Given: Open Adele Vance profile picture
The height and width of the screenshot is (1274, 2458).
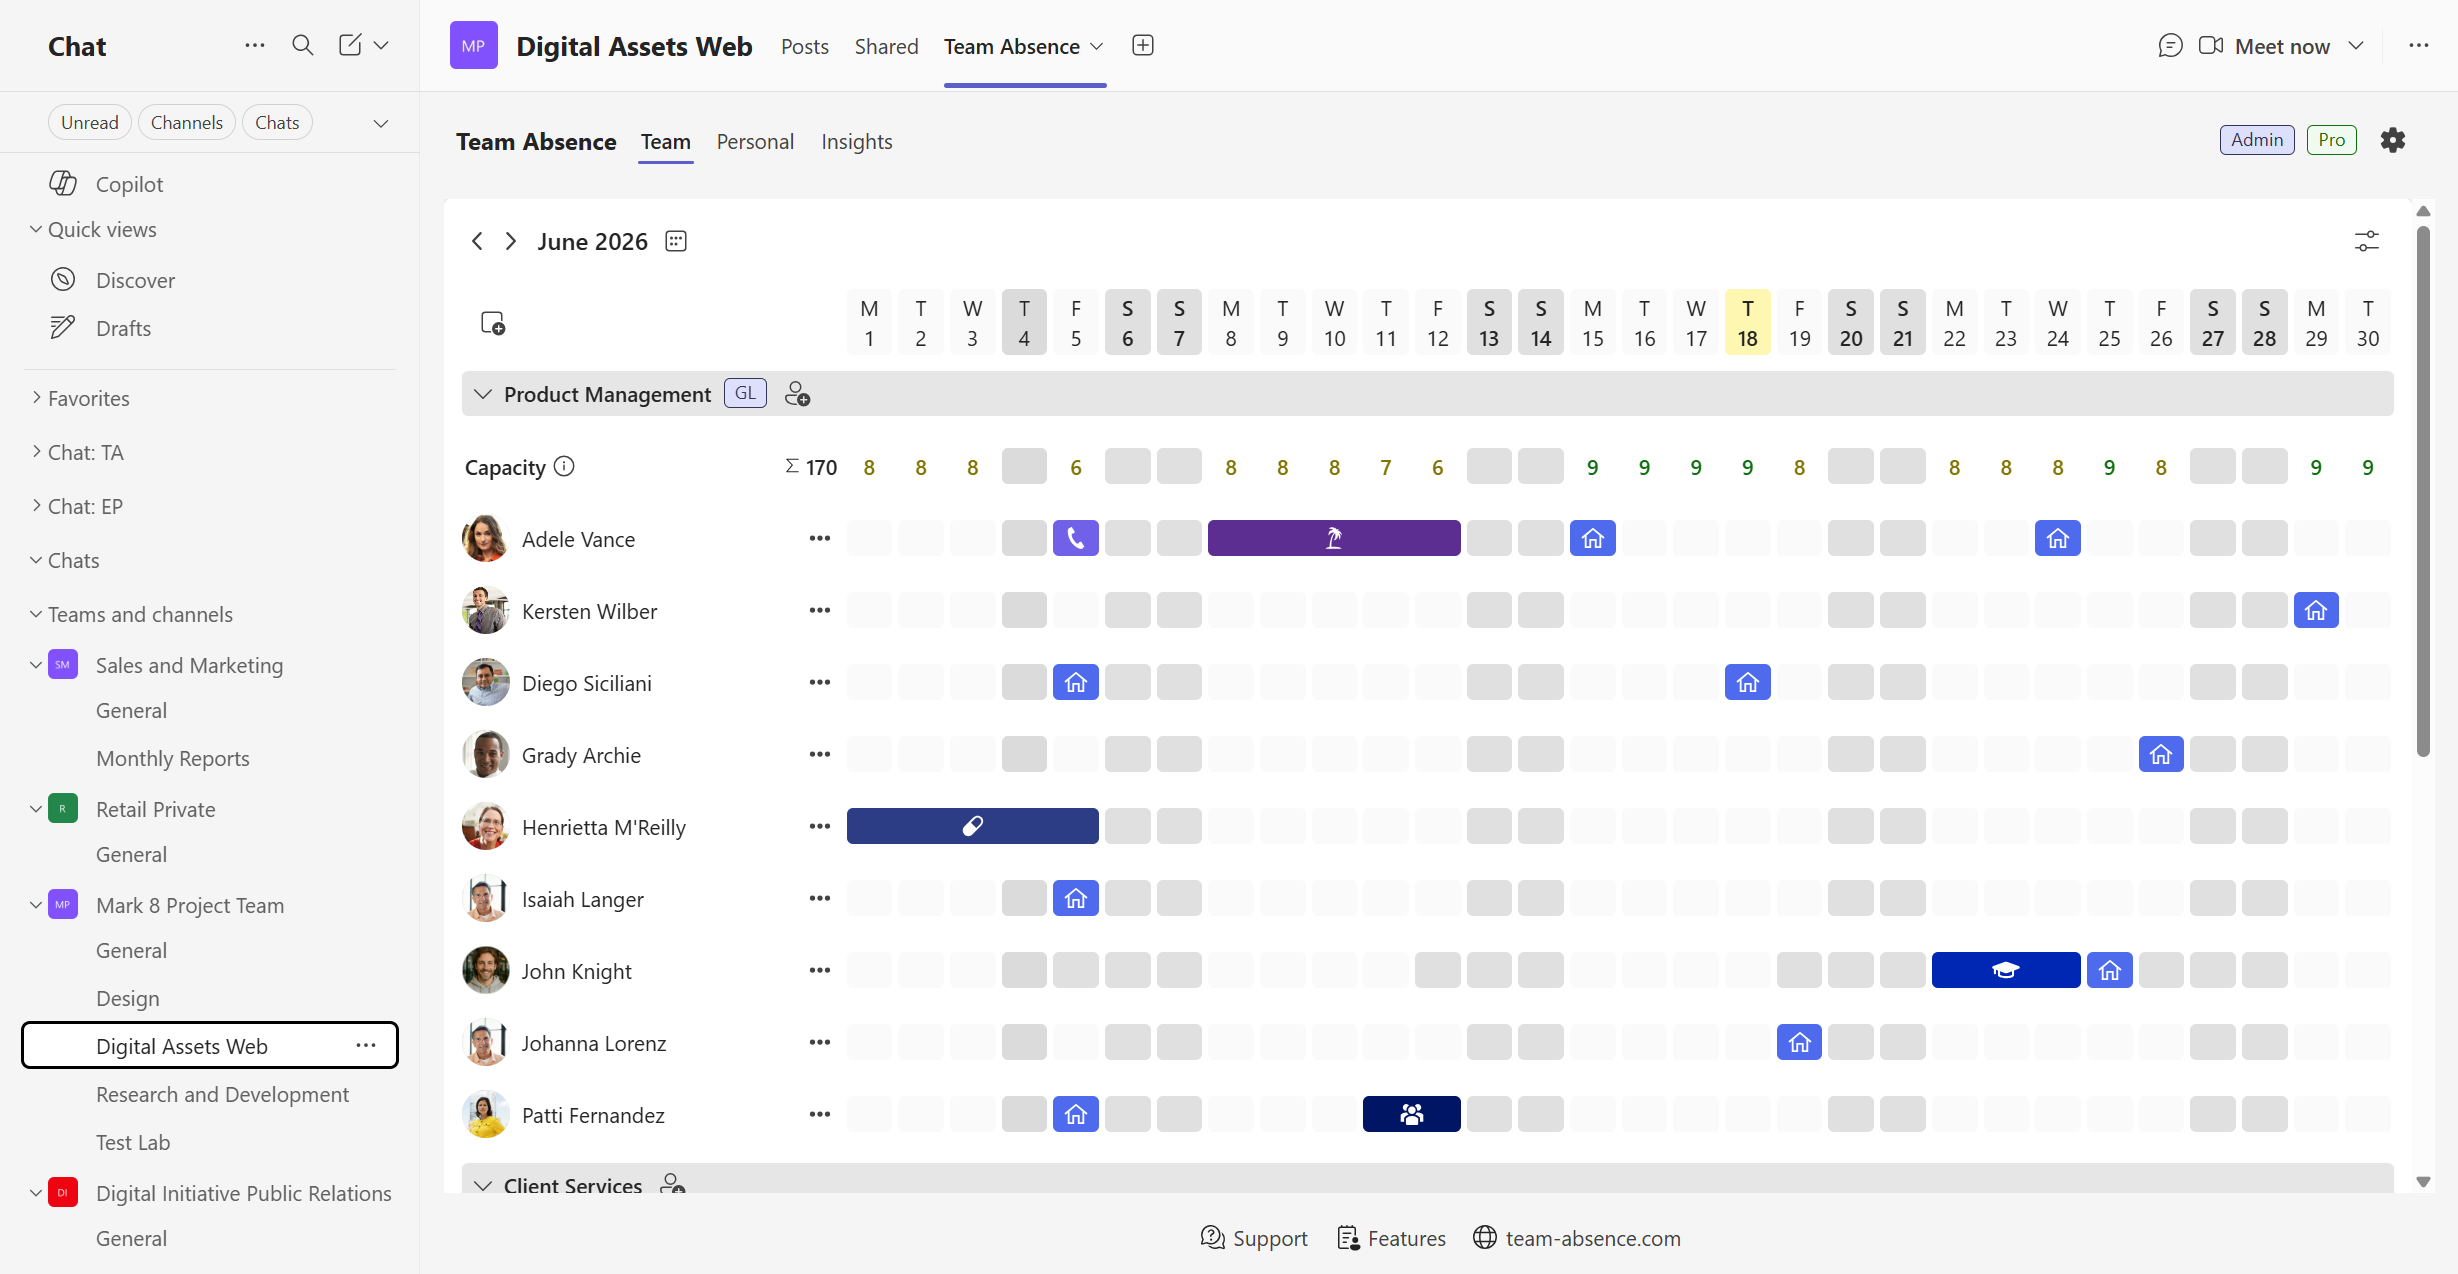Looking at the screenshot, I should point(486,538).
